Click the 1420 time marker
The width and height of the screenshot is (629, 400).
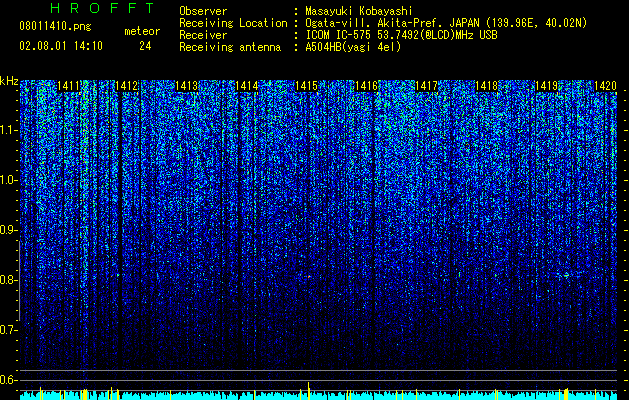tap(605, 86)
